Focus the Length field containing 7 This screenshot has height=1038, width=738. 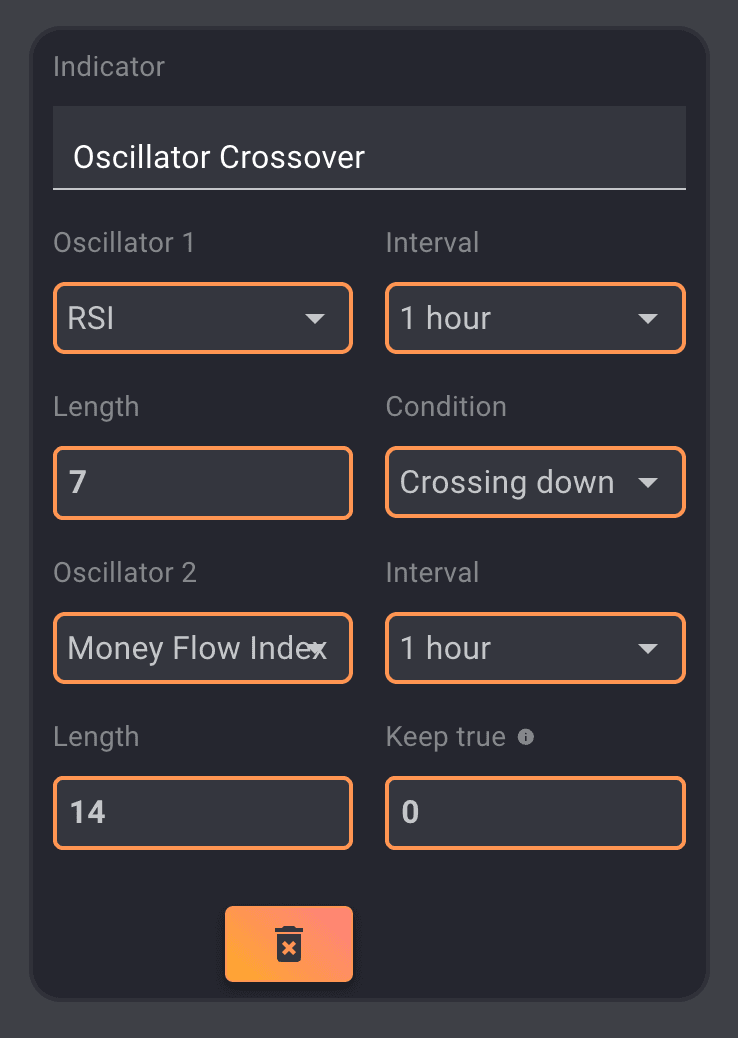pyautogui.click(x=203, y=483)
